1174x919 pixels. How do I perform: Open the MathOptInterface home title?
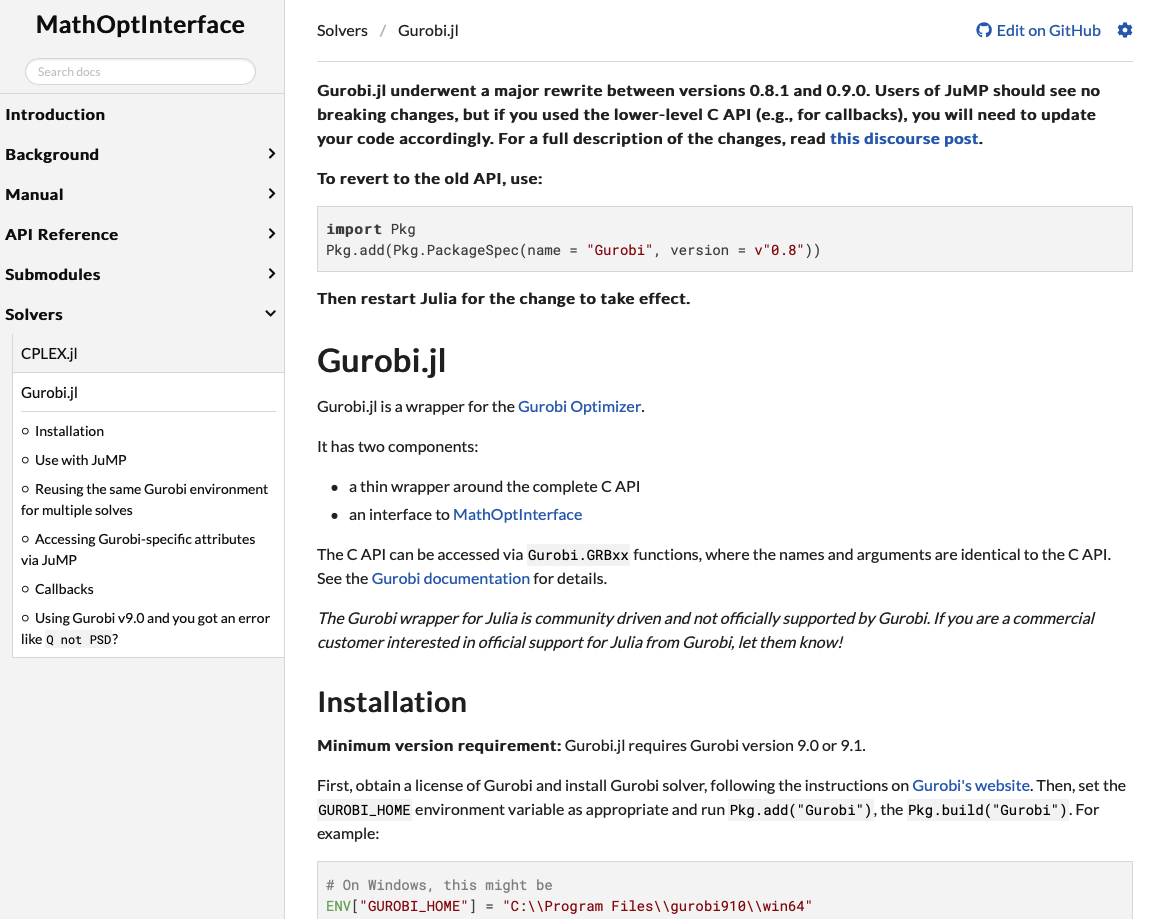pyautogui.click(x=141, y=24)
